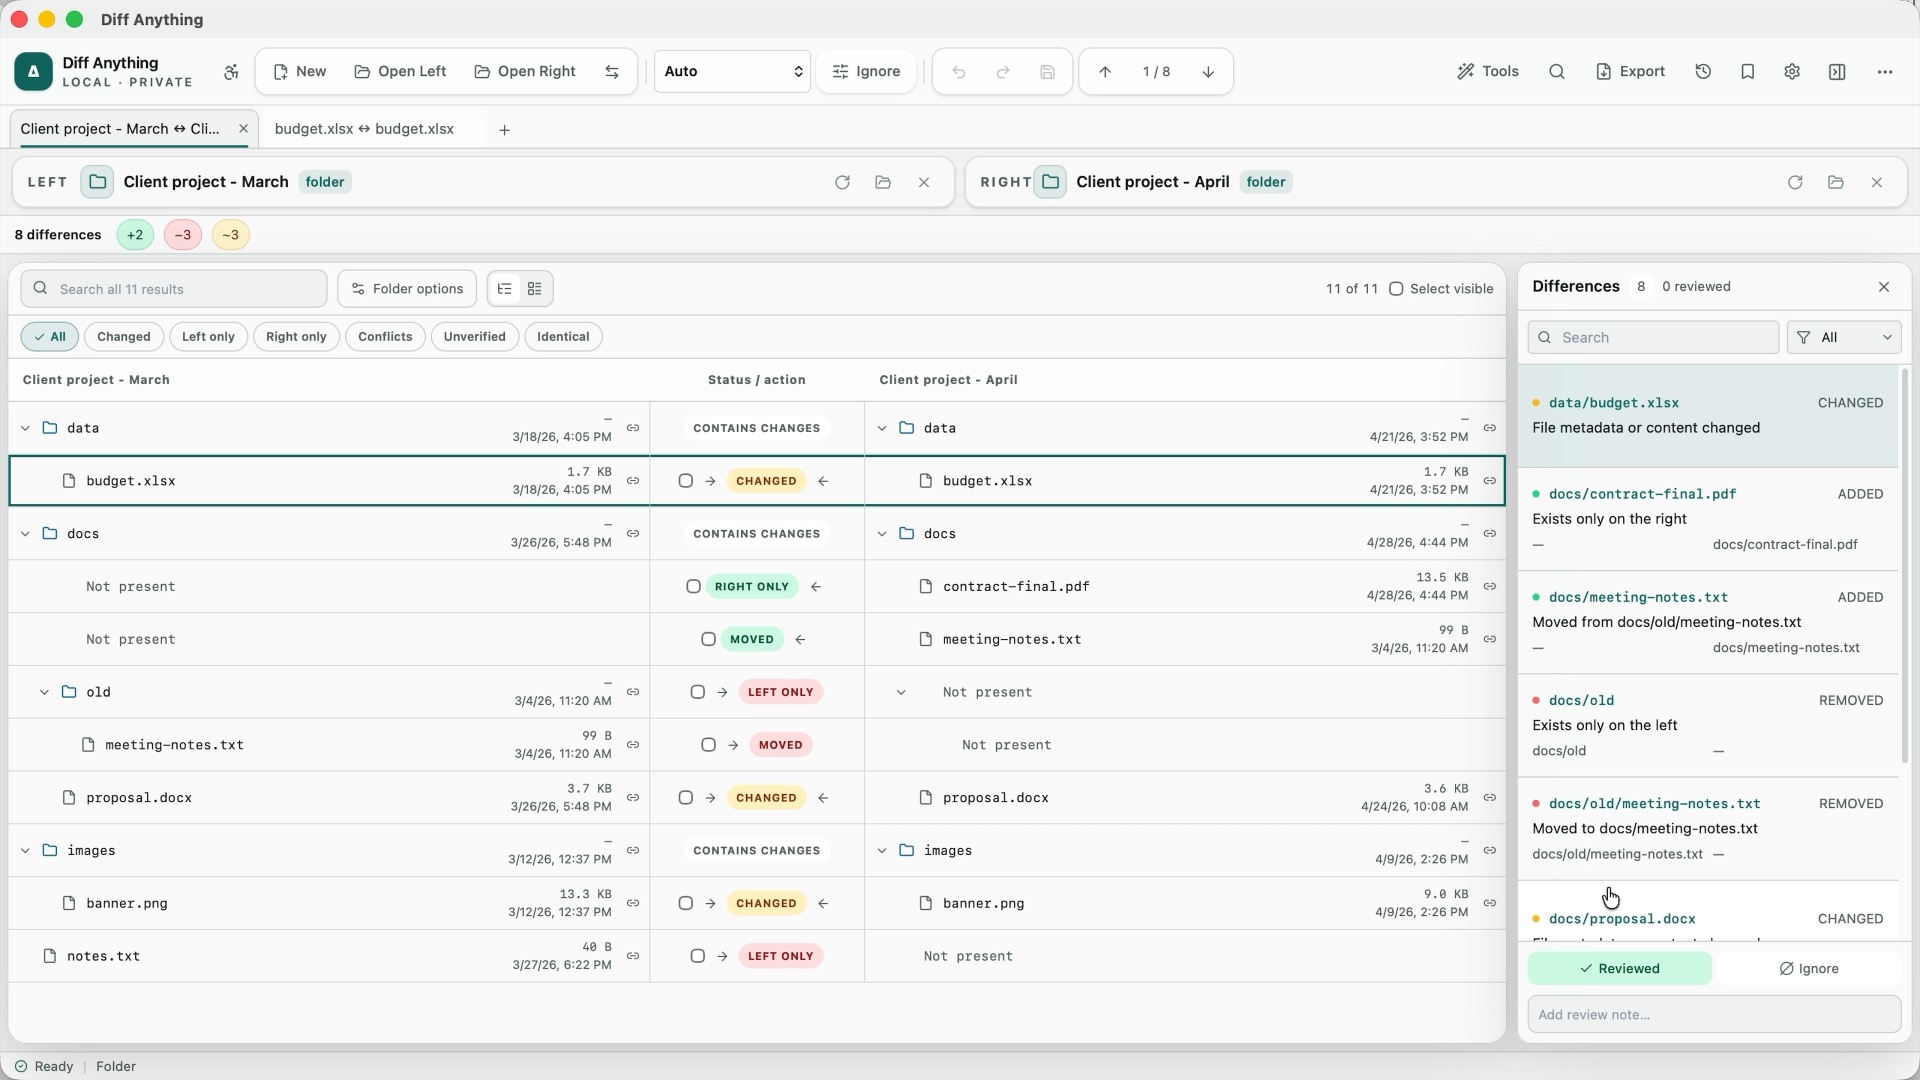1920x1080 pixels.
Task: Tick checkbox for budget.xlsx CHANGED row
Action: pos(685,481)
